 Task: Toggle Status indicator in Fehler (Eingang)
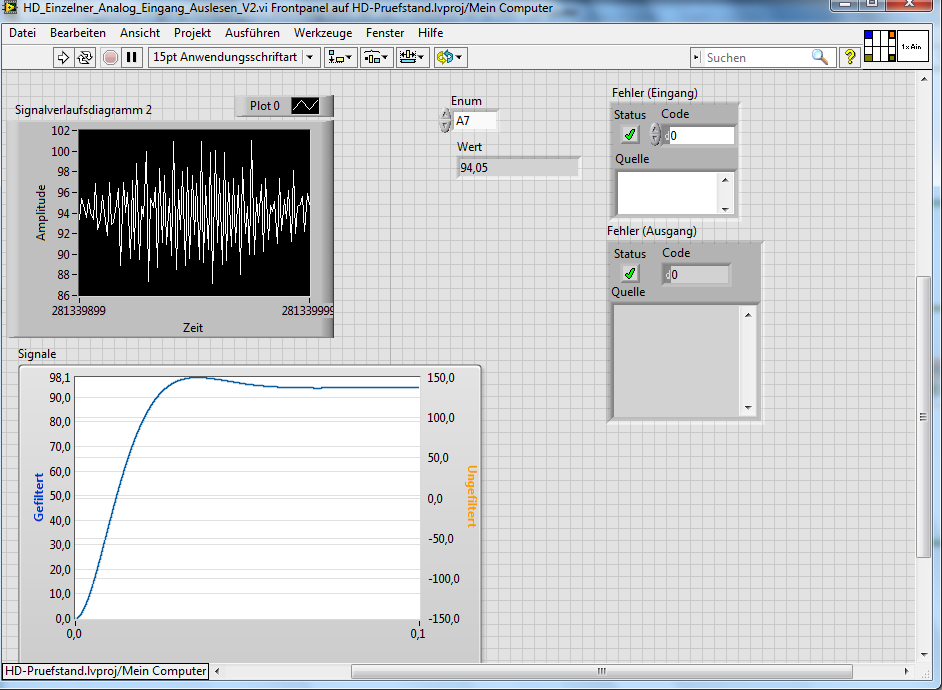point(629,134)
